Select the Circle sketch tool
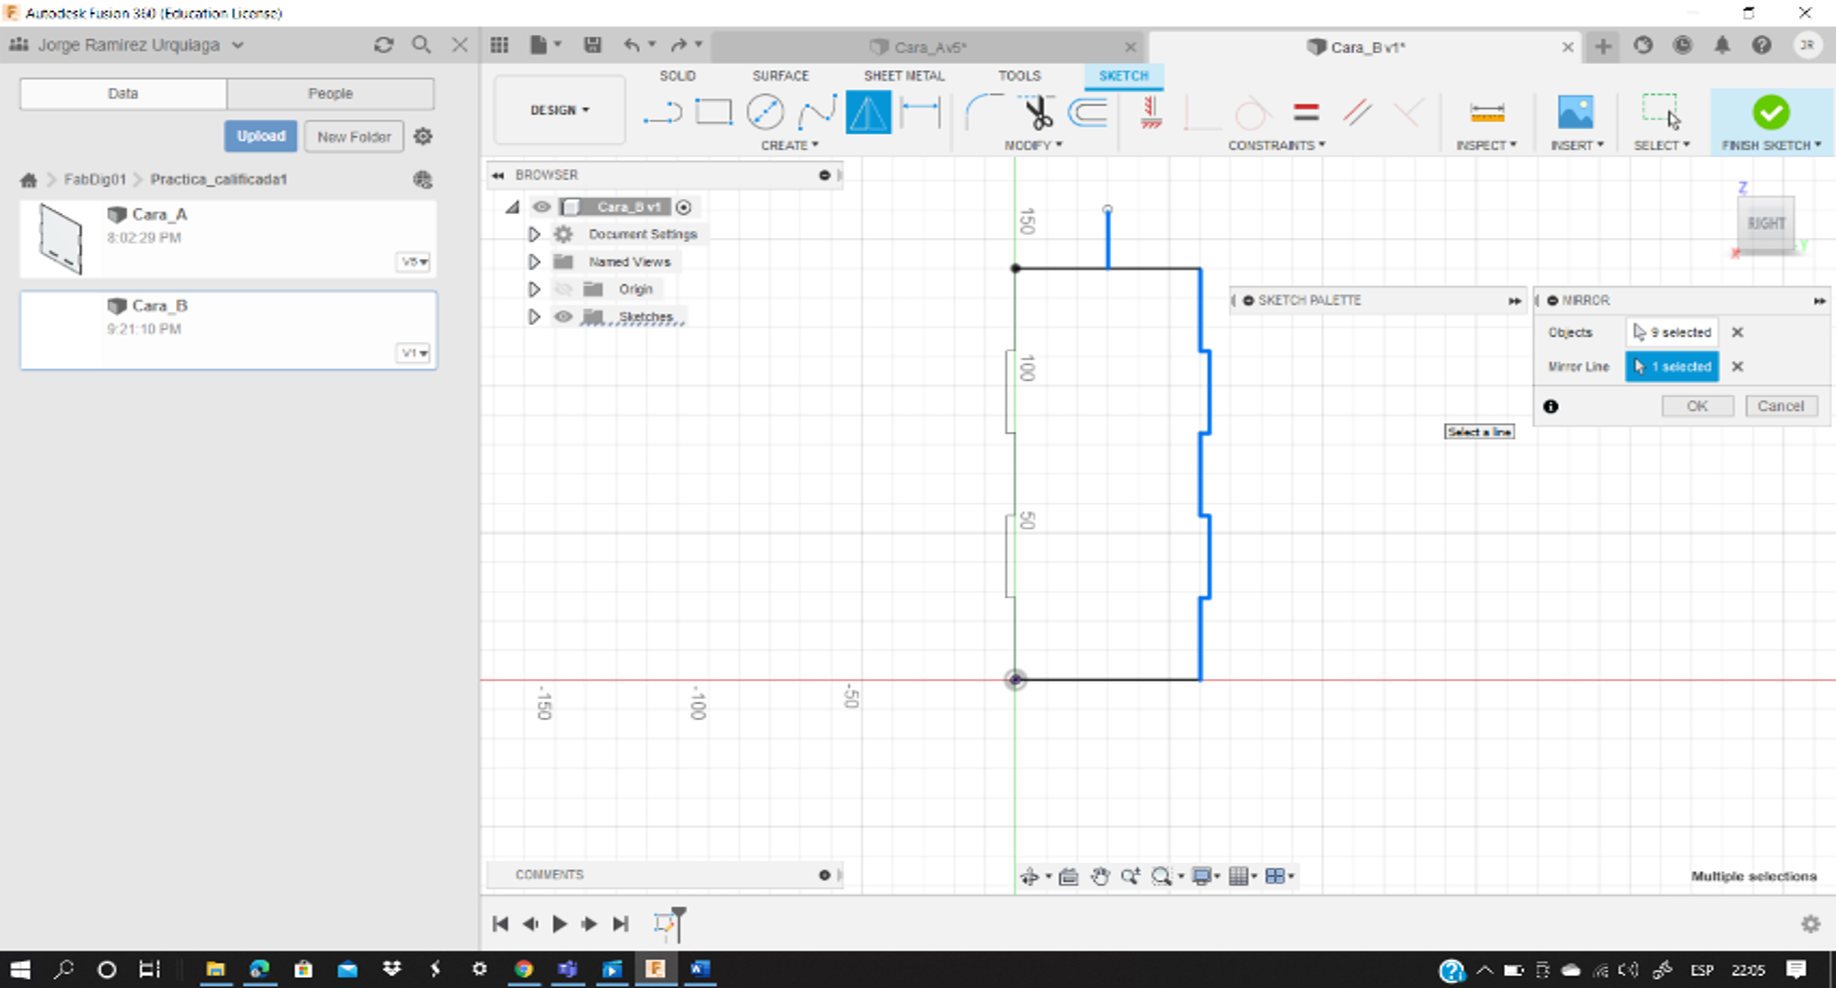 click(x=765, y=112)
